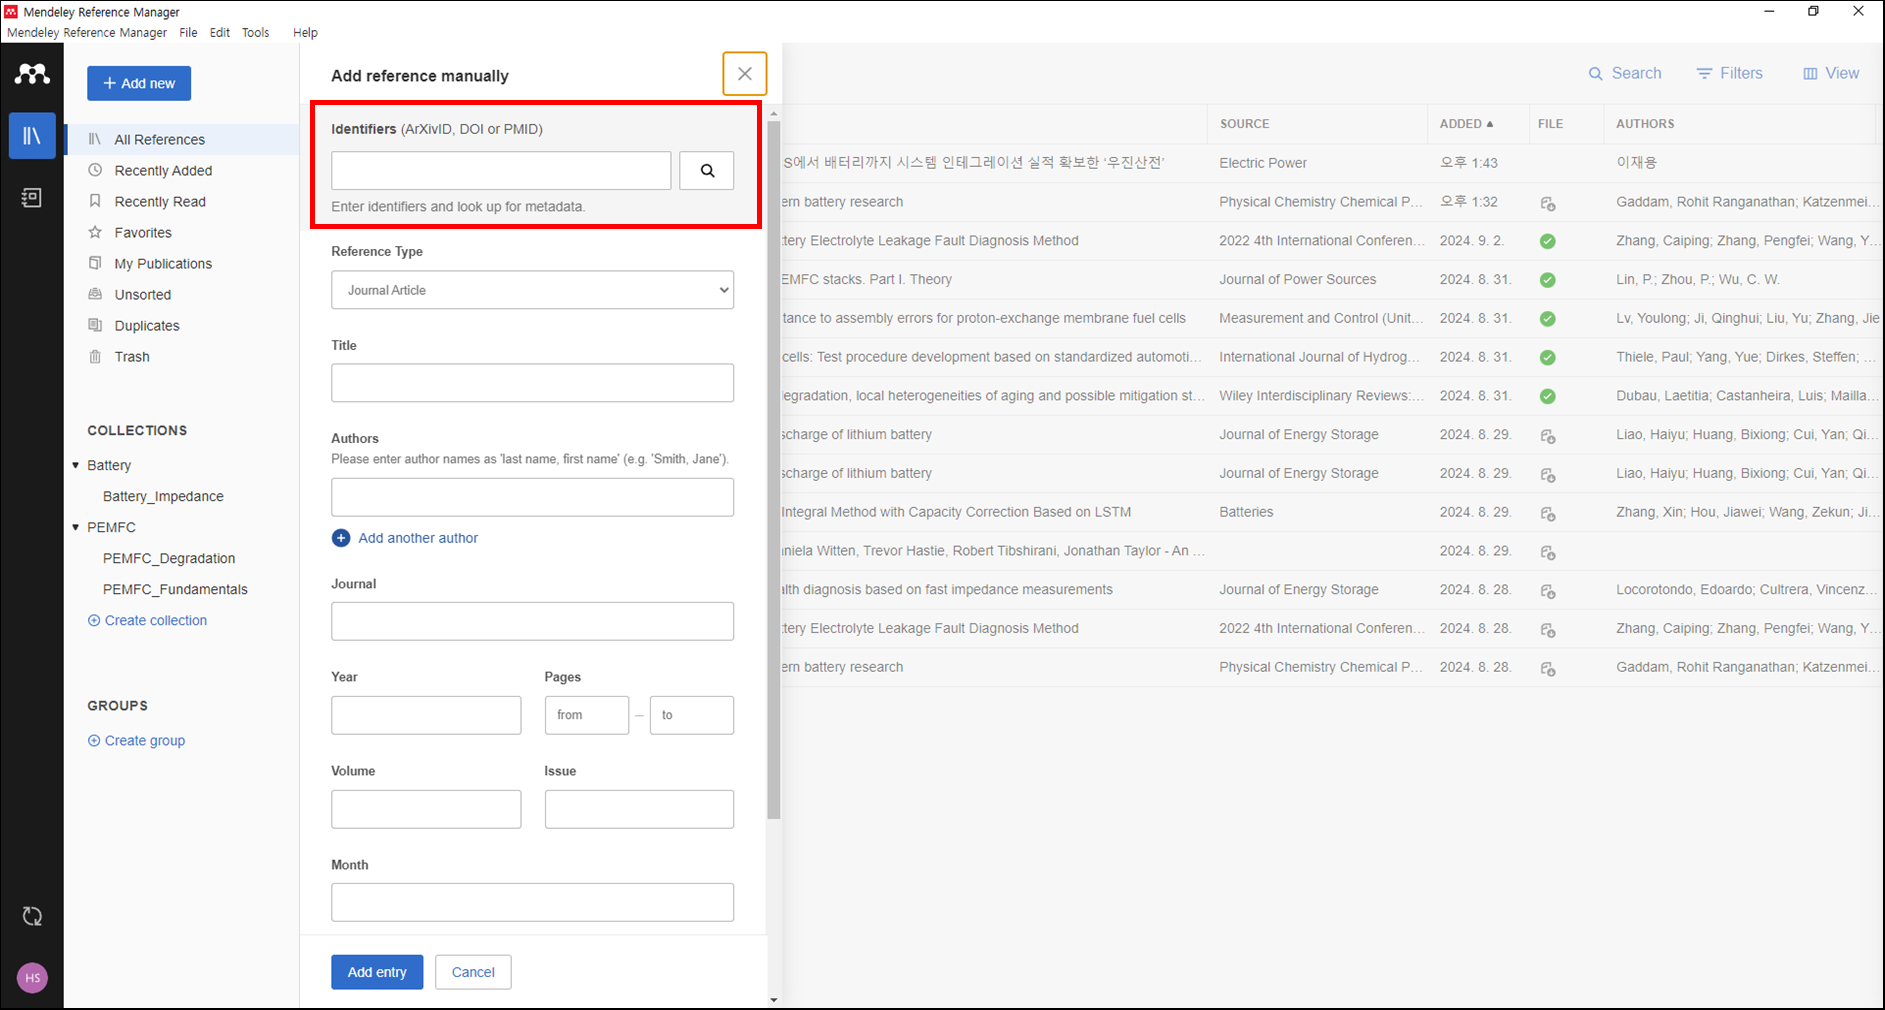Viewport: 1885px width, 1010px height.
Task: Click the Year input field
Action: click(426, 715)
